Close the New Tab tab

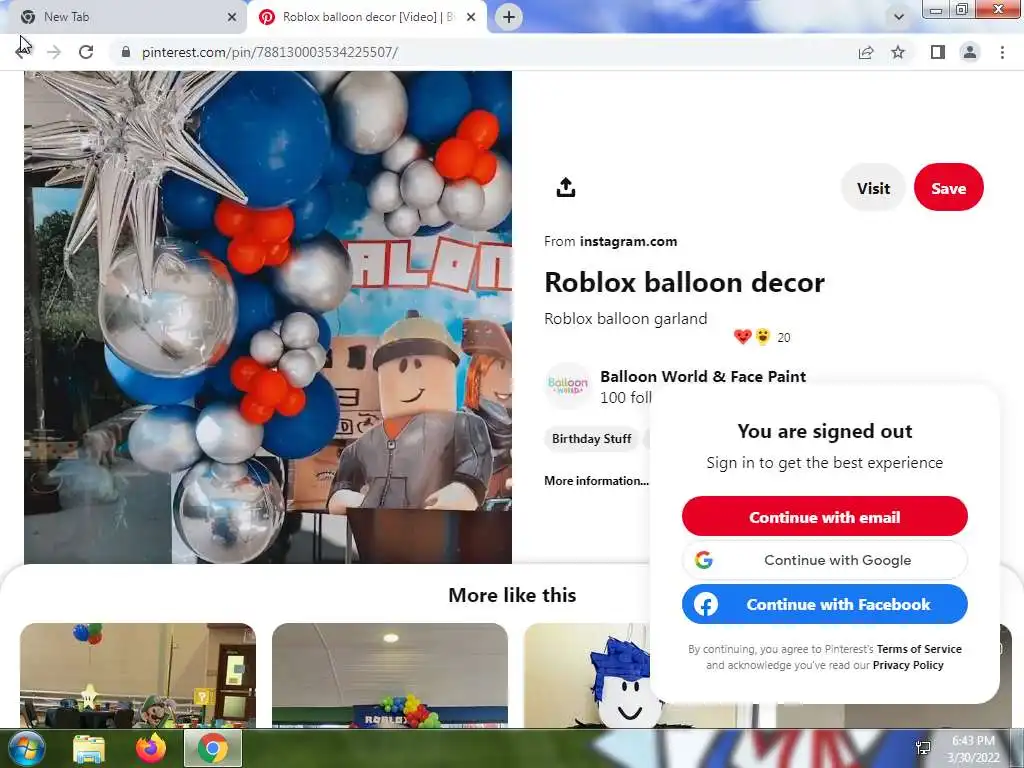pos(232,17)
